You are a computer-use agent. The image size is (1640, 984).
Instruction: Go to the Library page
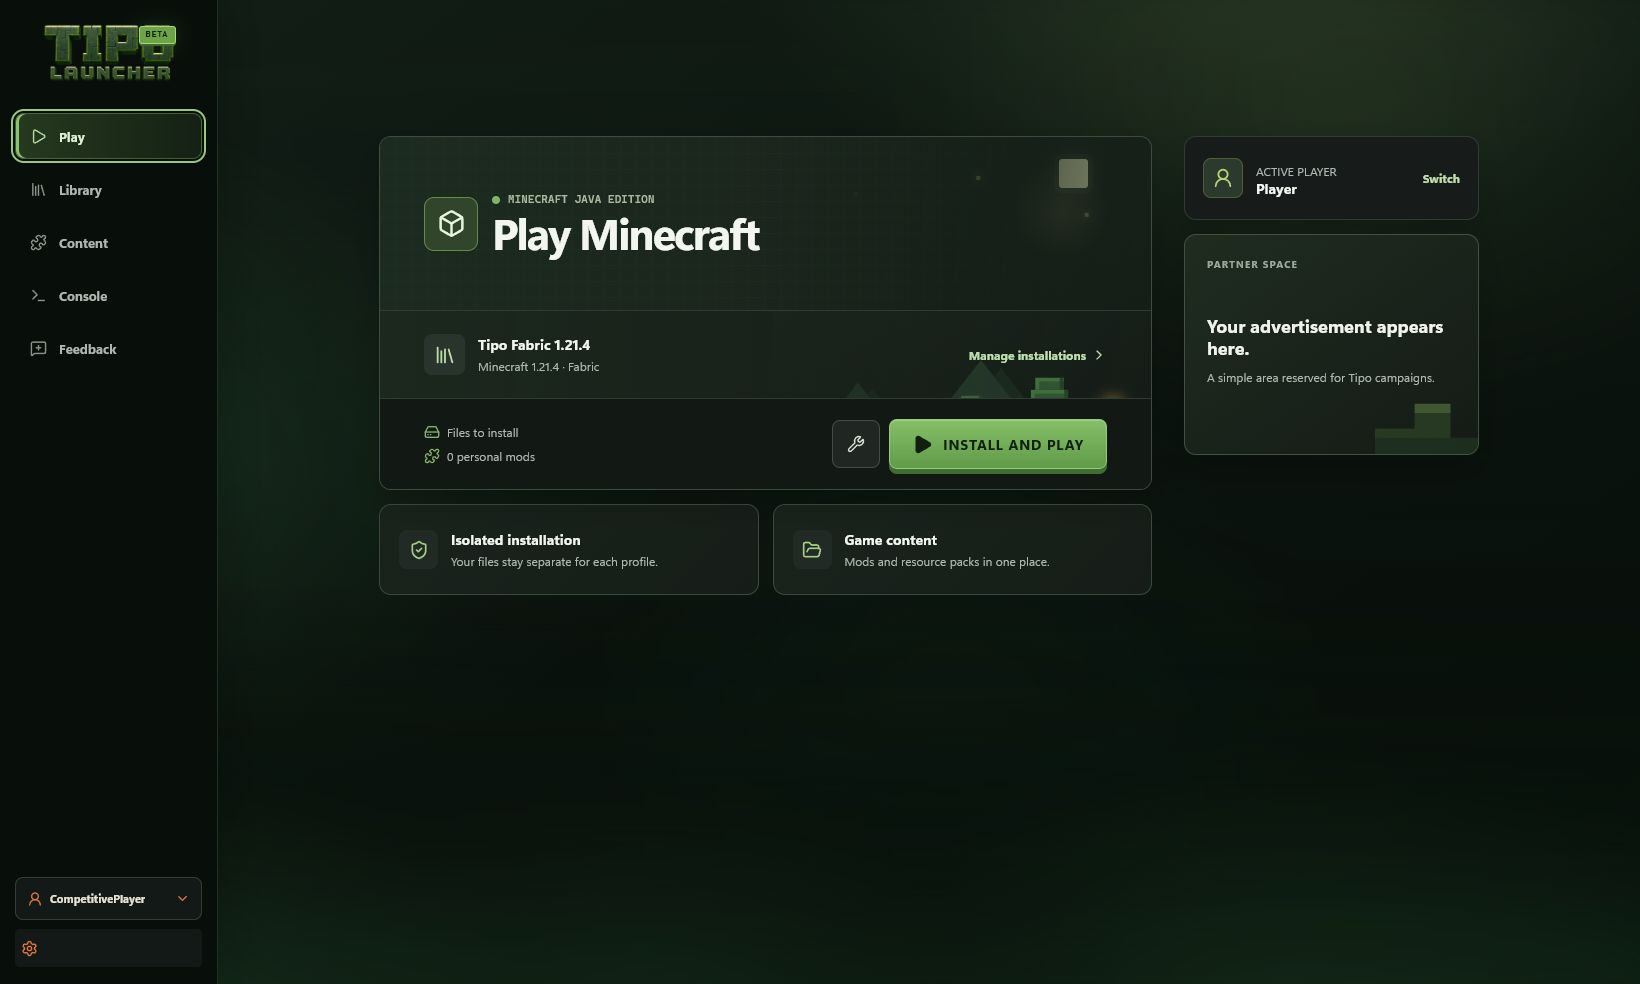pos(108,190)
